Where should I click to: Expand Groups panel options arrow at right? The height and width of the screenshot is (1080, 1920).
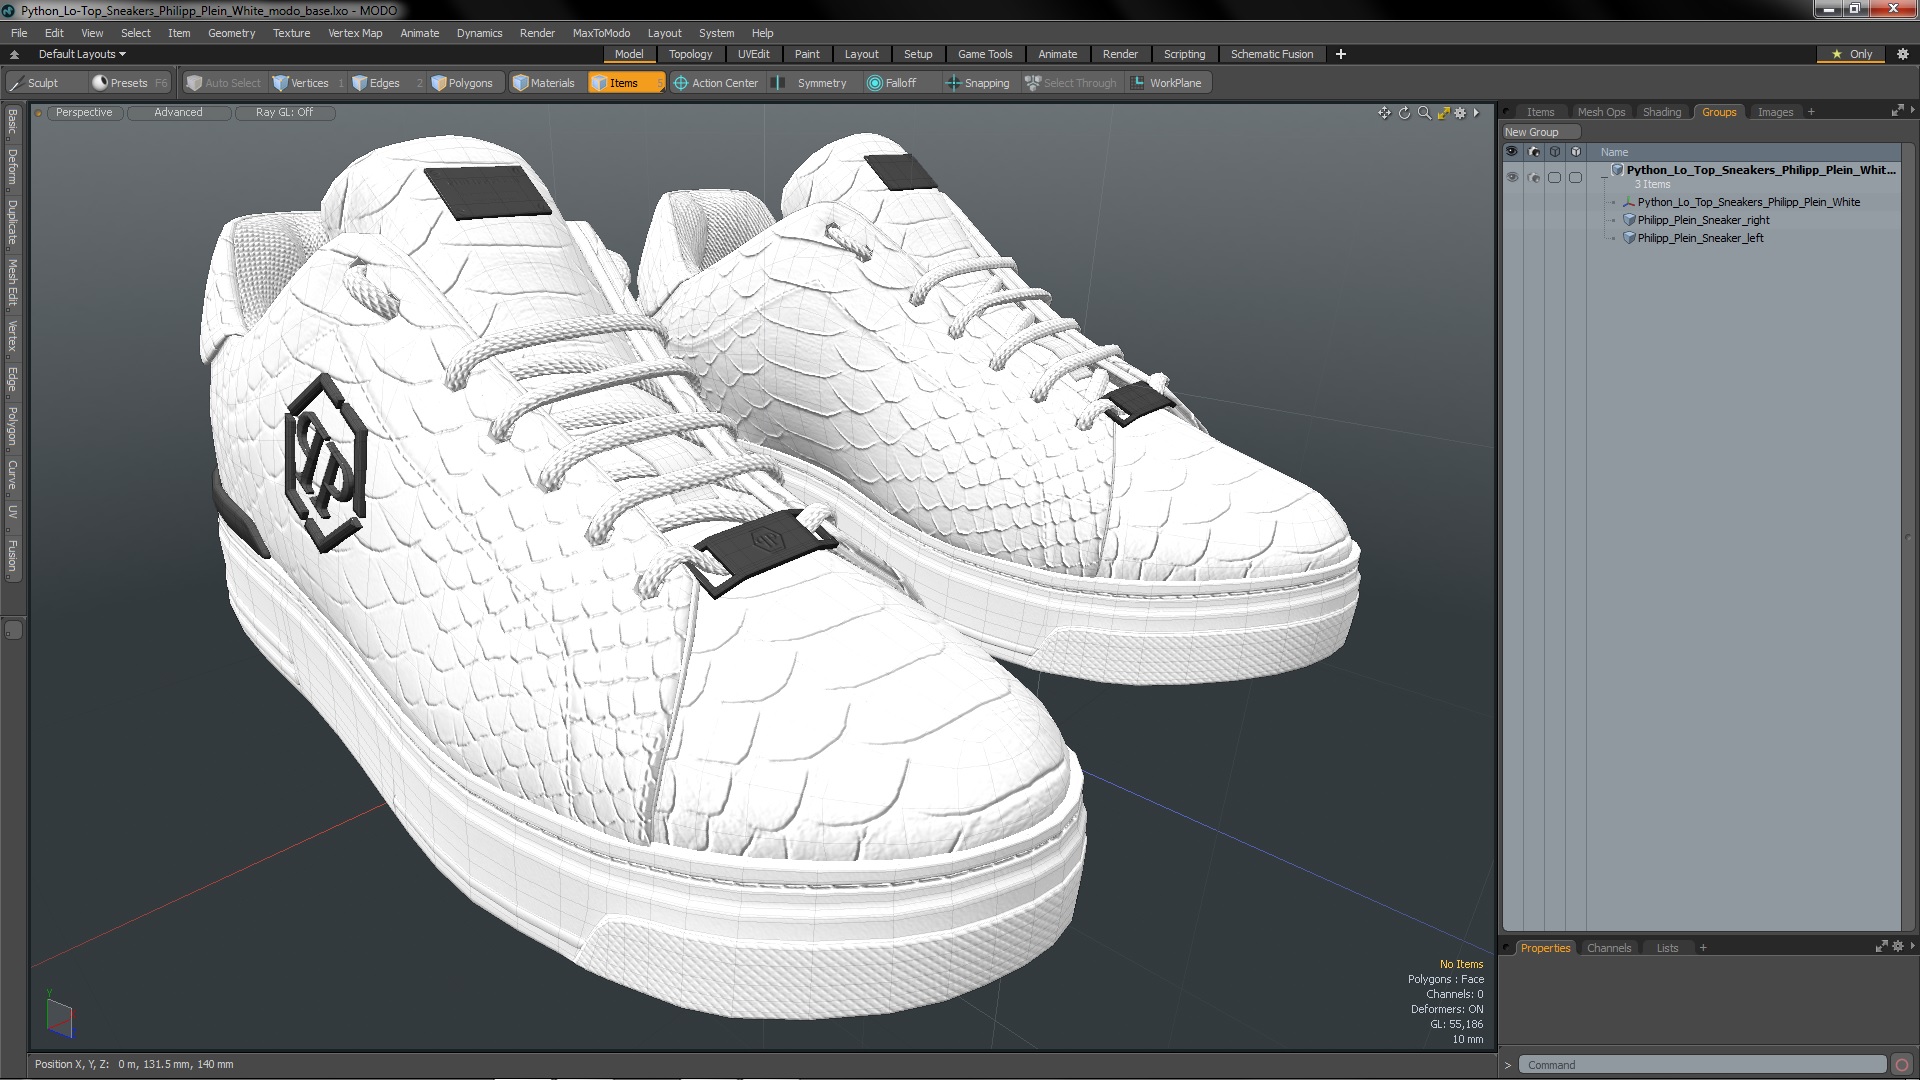click(1912, 110)
